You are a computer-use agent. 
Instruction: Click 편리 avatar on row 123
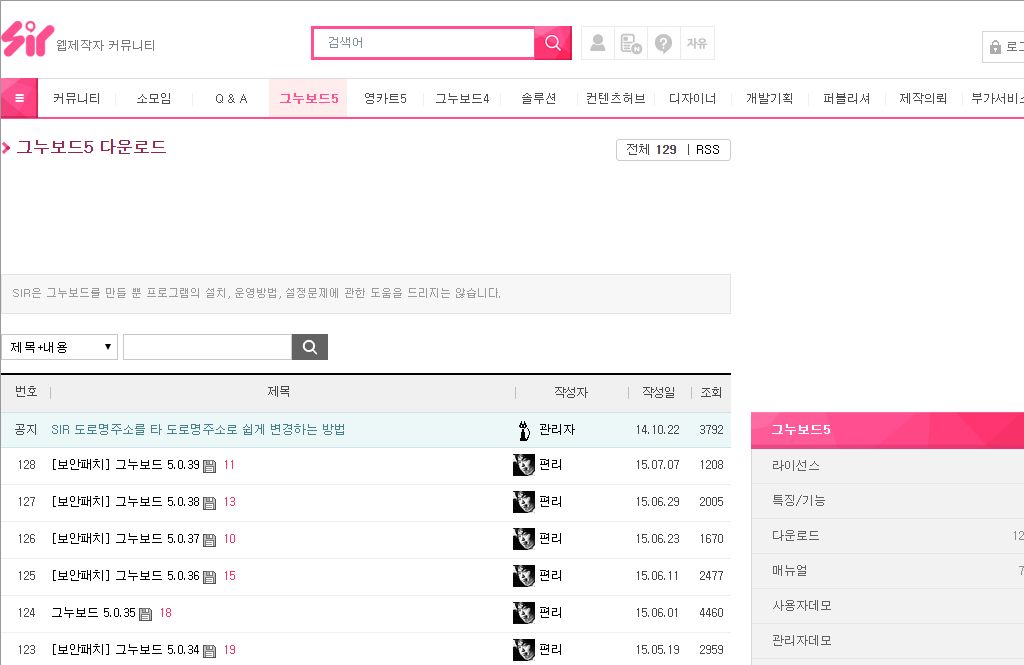524,649
